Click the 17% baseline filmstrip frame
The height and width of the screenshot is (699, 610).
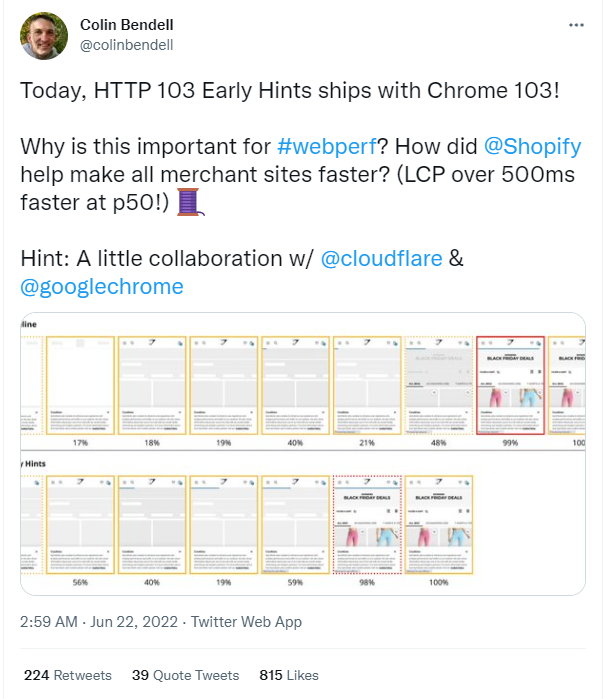point(80,385)
